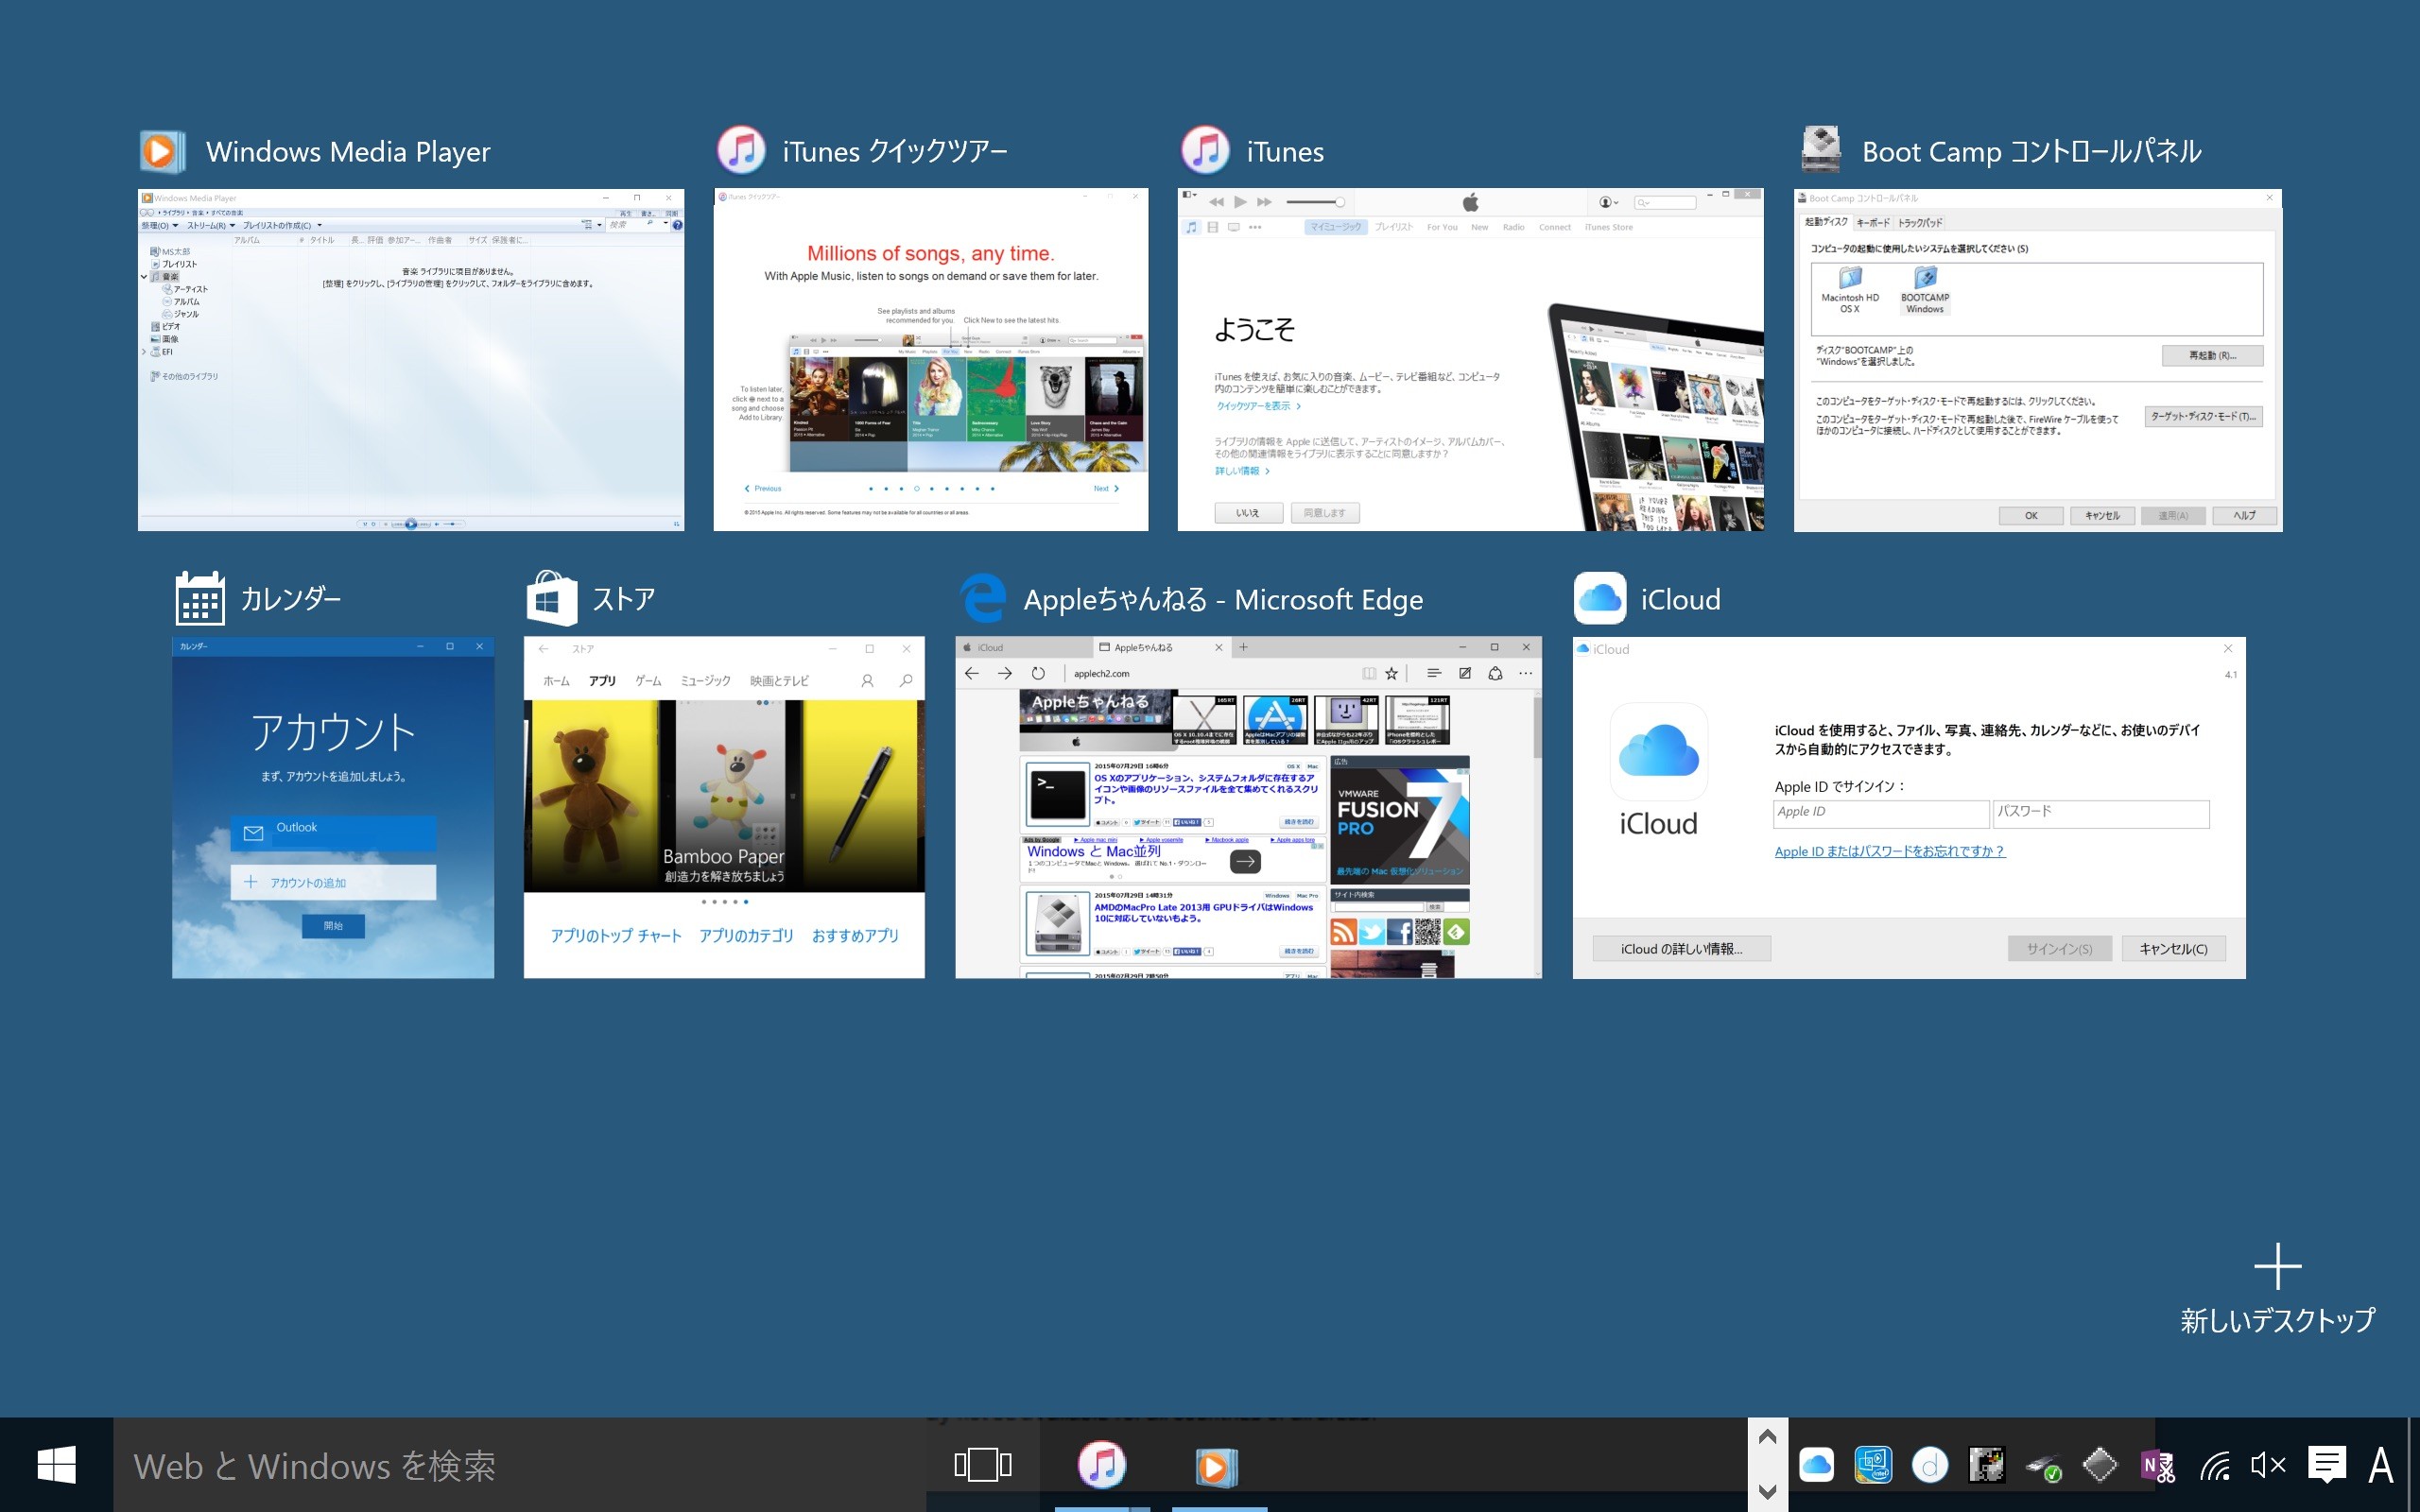Click the Wi-Fi network tray icon
2420x1512 pixels.
(x=2214, y=1466)
